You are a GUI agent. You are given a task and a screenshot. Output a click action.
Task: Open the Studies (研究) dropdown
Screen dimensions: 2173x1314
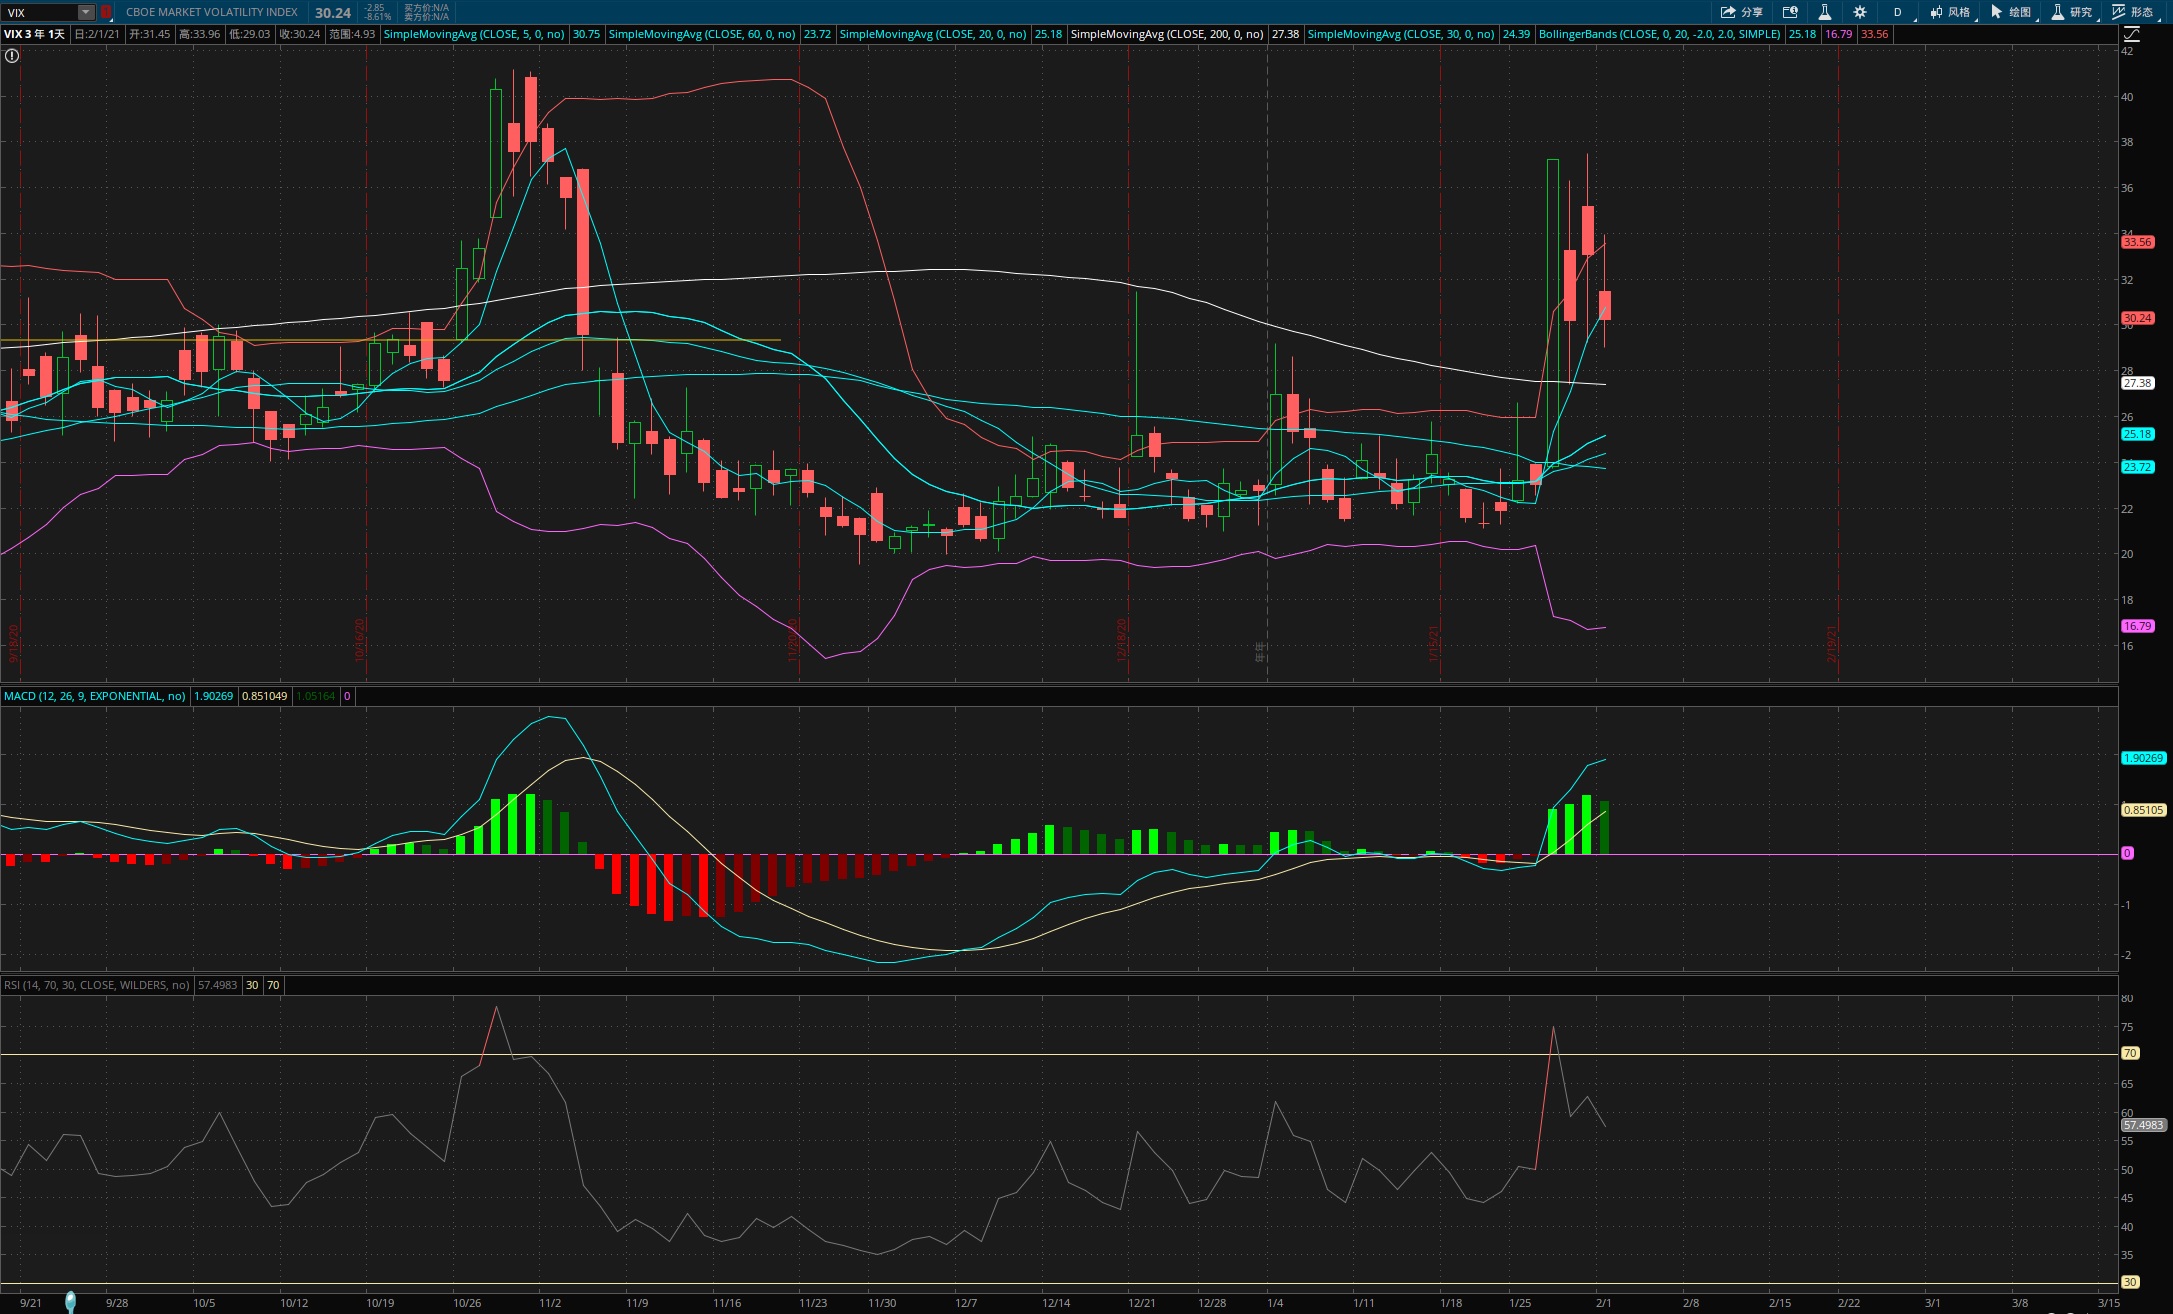(2071, 12)
